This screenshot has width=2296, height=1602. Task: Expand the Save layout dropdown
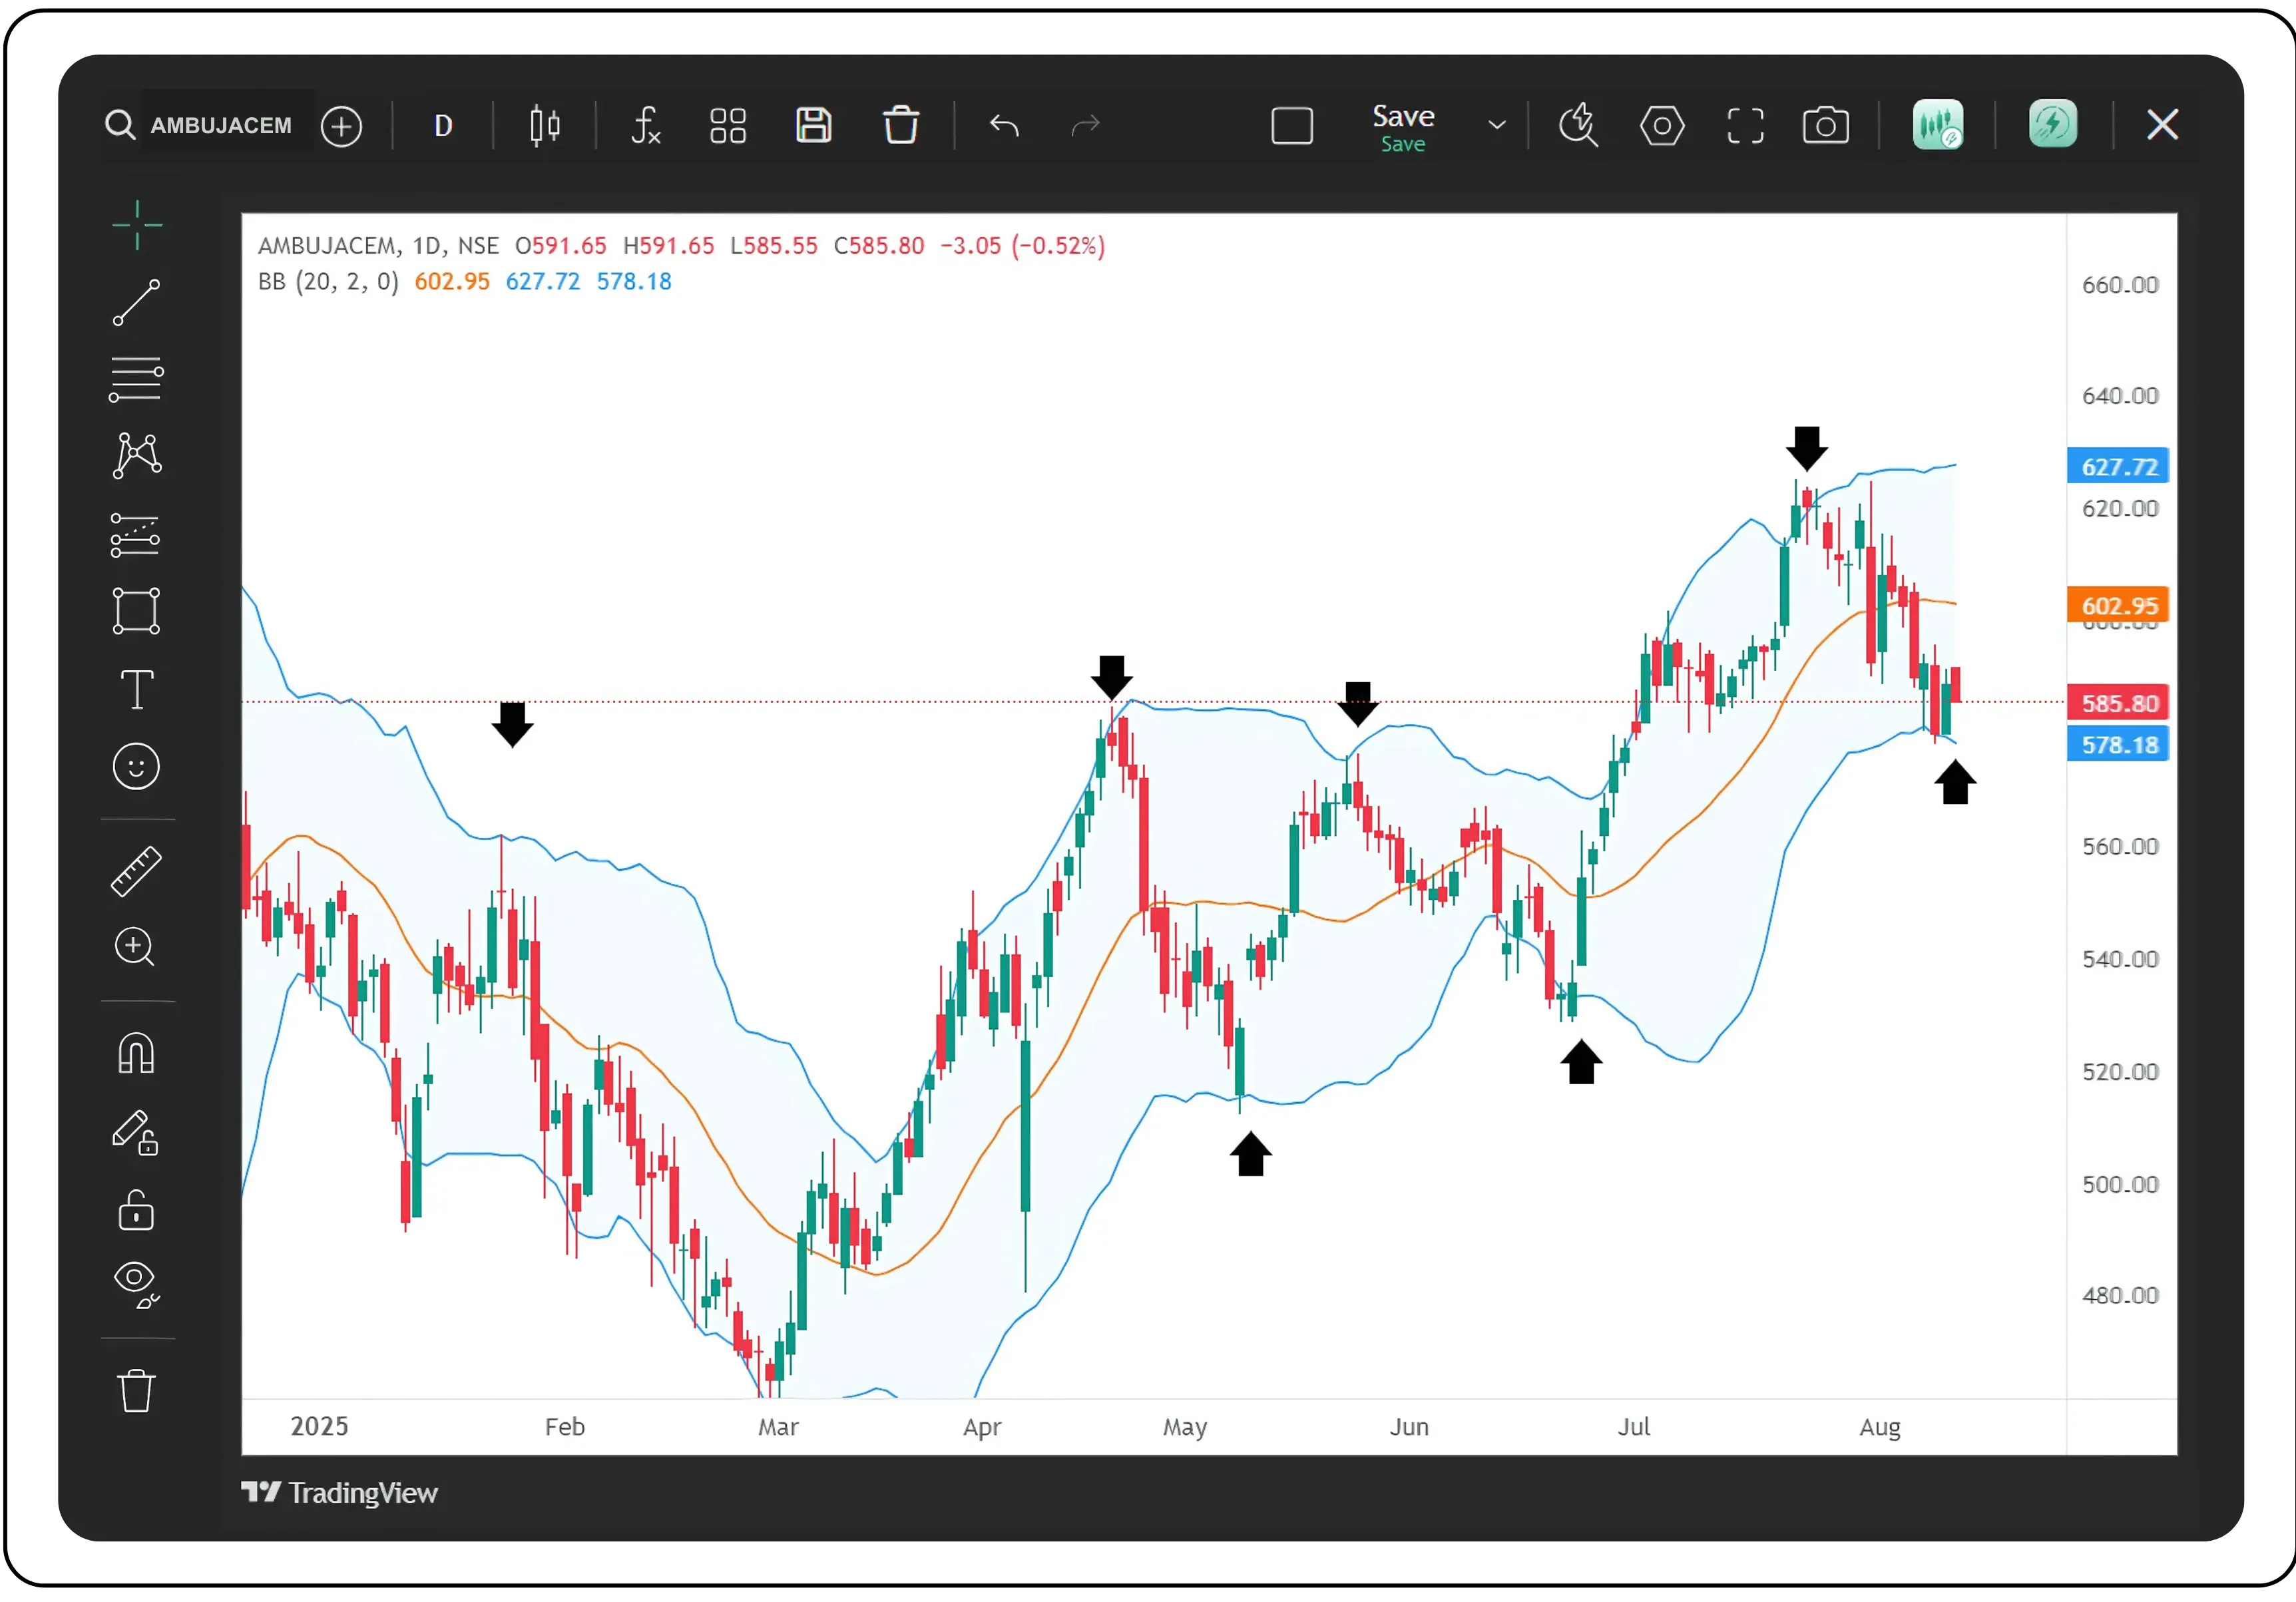[1496, 125]
